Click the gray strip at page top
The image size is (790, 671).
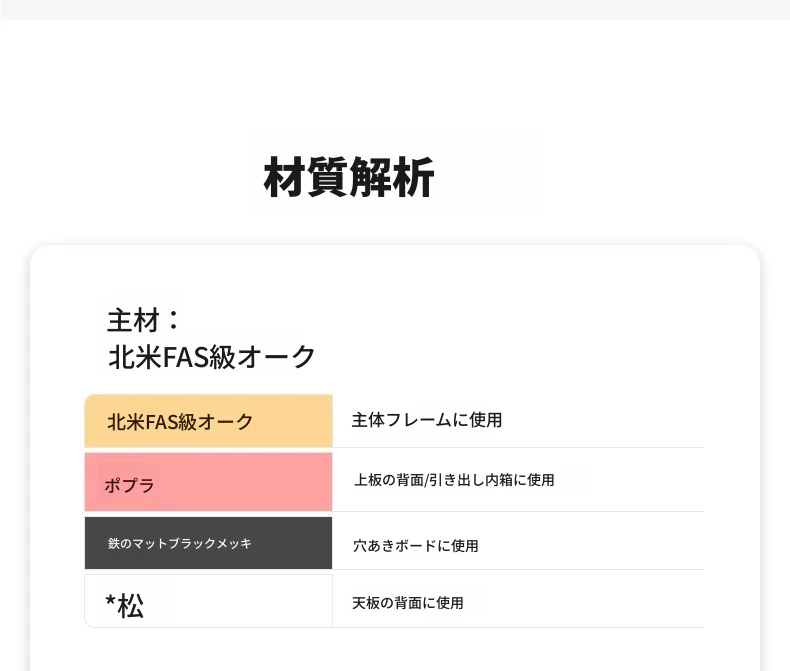point(395,10)
